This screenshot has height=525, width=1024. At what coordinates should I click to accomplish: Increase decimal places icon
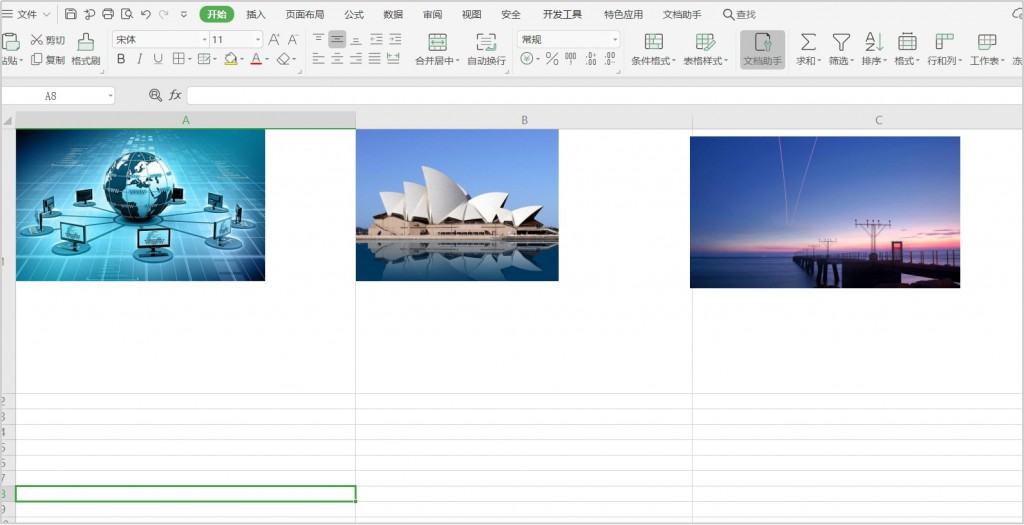(591, 59)
